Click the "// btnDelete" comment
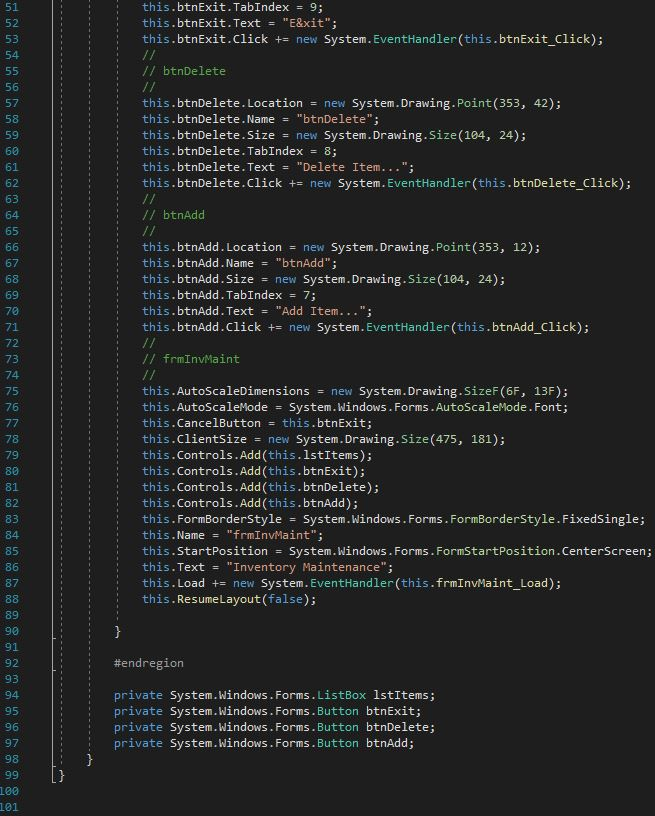The height and width of the screenshot is (816, 655). click(x=184, y=71)
